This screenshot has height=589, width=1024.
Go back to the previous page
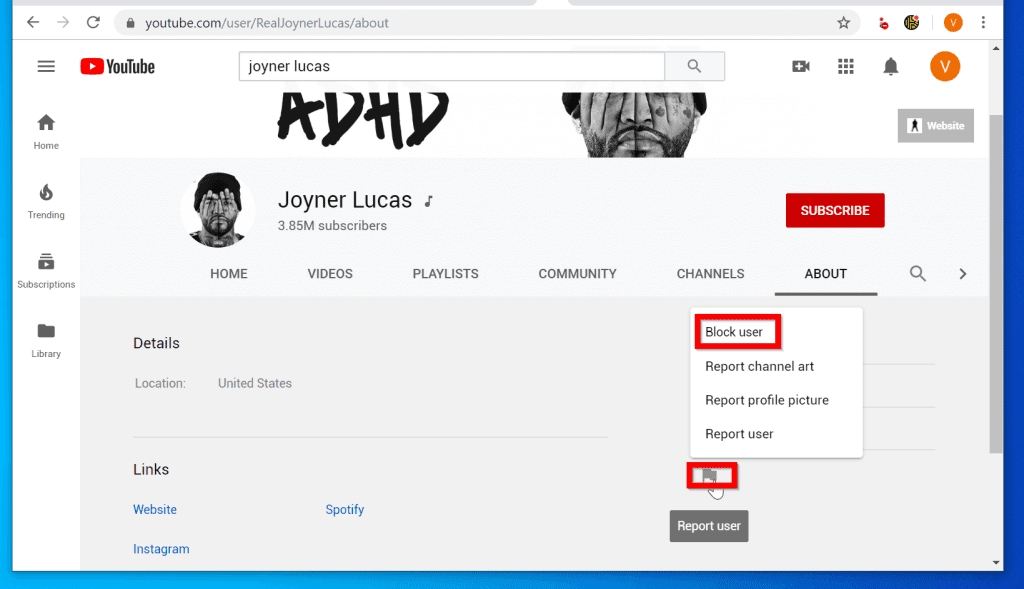point(33,23)
